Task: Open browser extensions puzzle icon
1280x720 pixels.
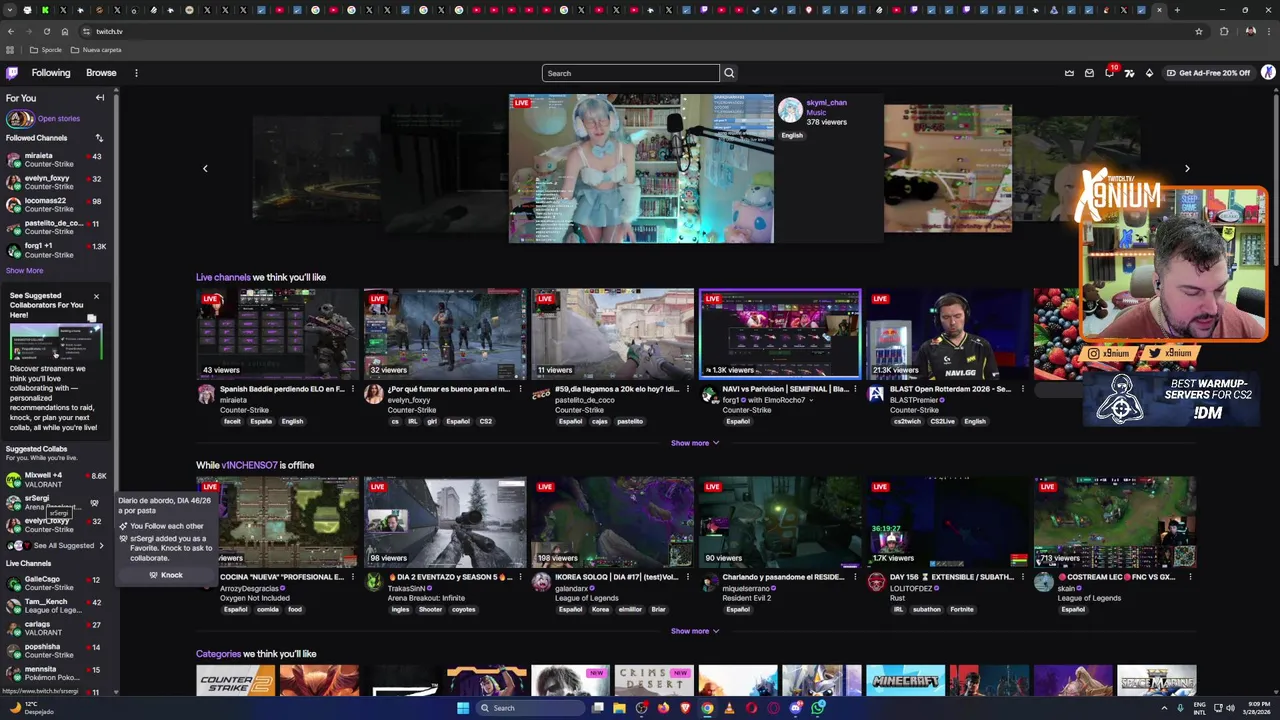Action: (x=1224, y=31)
